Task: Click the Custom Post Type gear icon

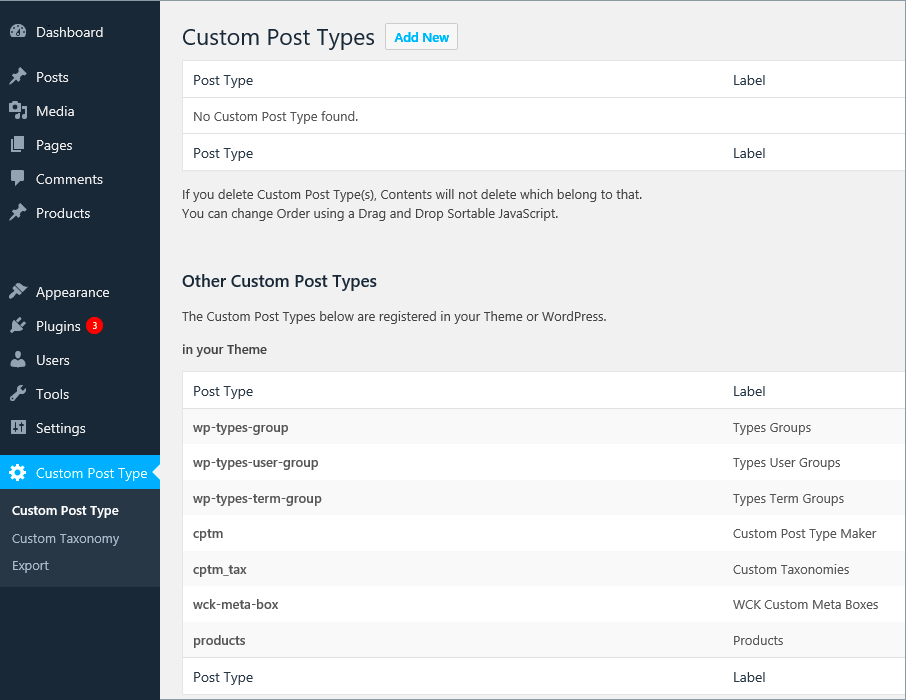Action: click(17, 472)
